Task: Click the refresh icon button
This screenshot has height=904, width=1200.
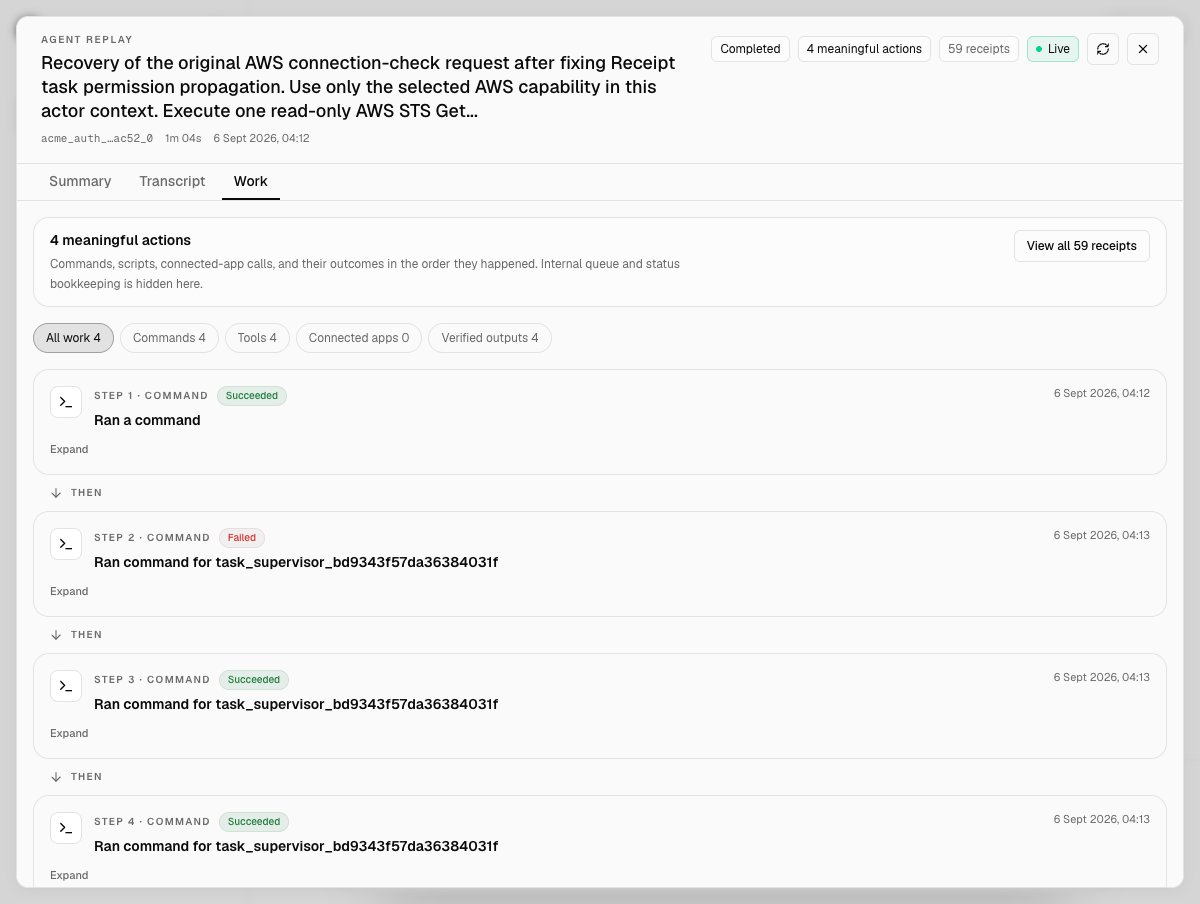Action: pos(1103,49)
